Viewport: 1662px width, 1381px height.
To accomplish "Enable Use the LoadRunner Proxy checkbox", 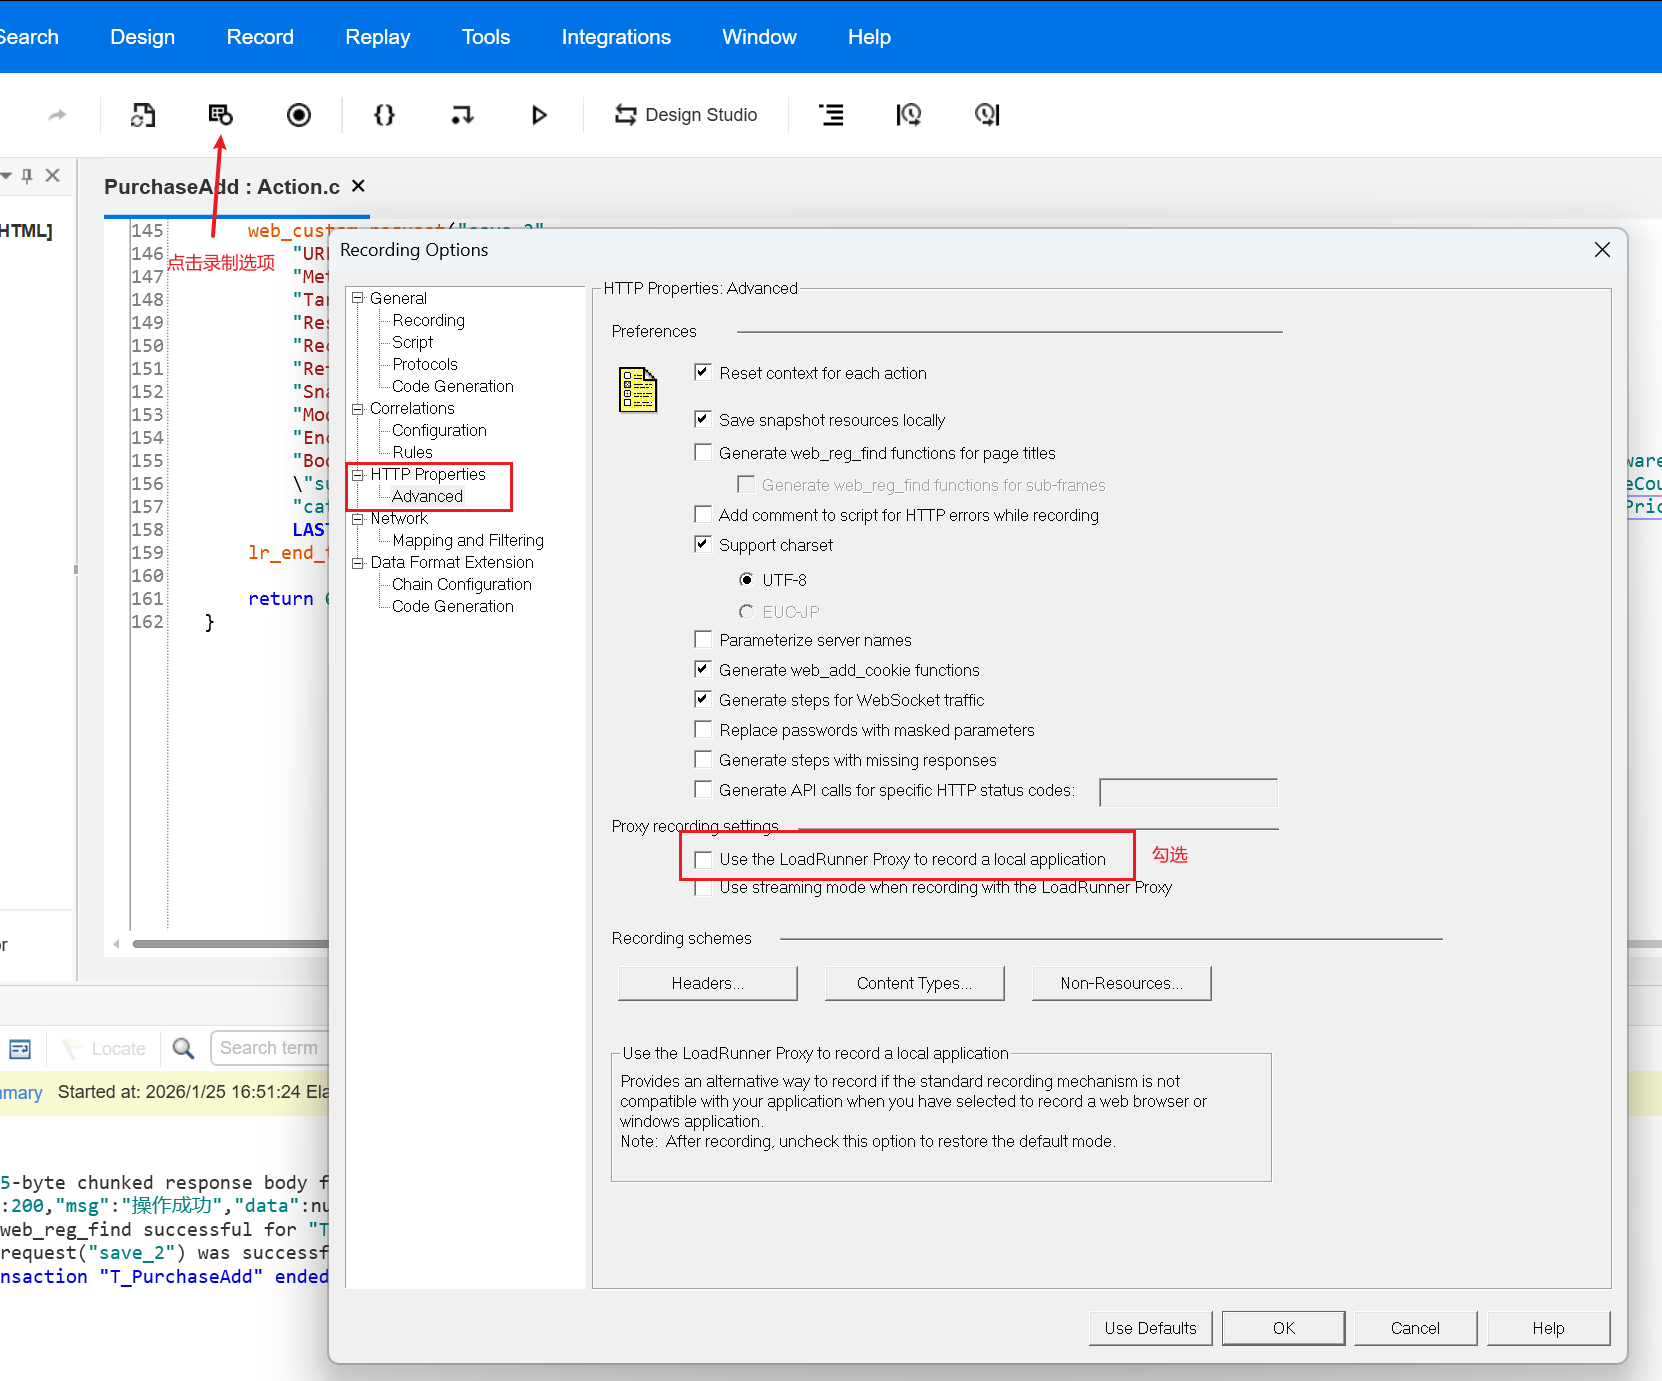I will [x=704, y=859].
